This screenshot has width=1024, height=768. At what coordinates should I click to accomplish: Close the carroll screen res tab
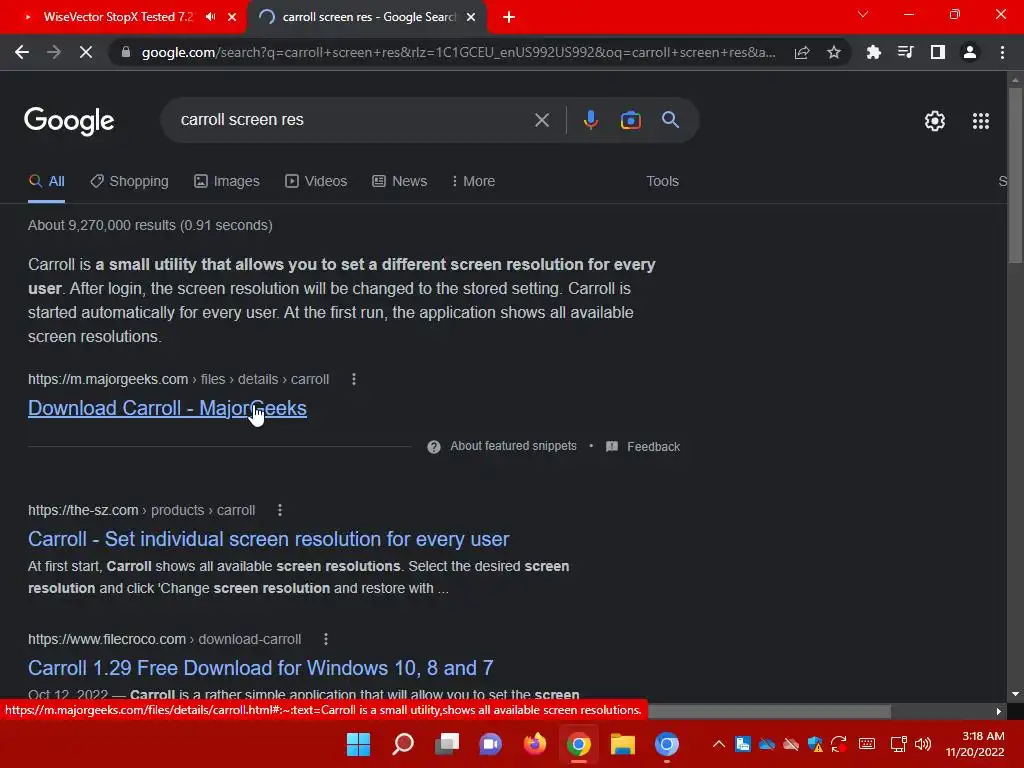[471, 17]
